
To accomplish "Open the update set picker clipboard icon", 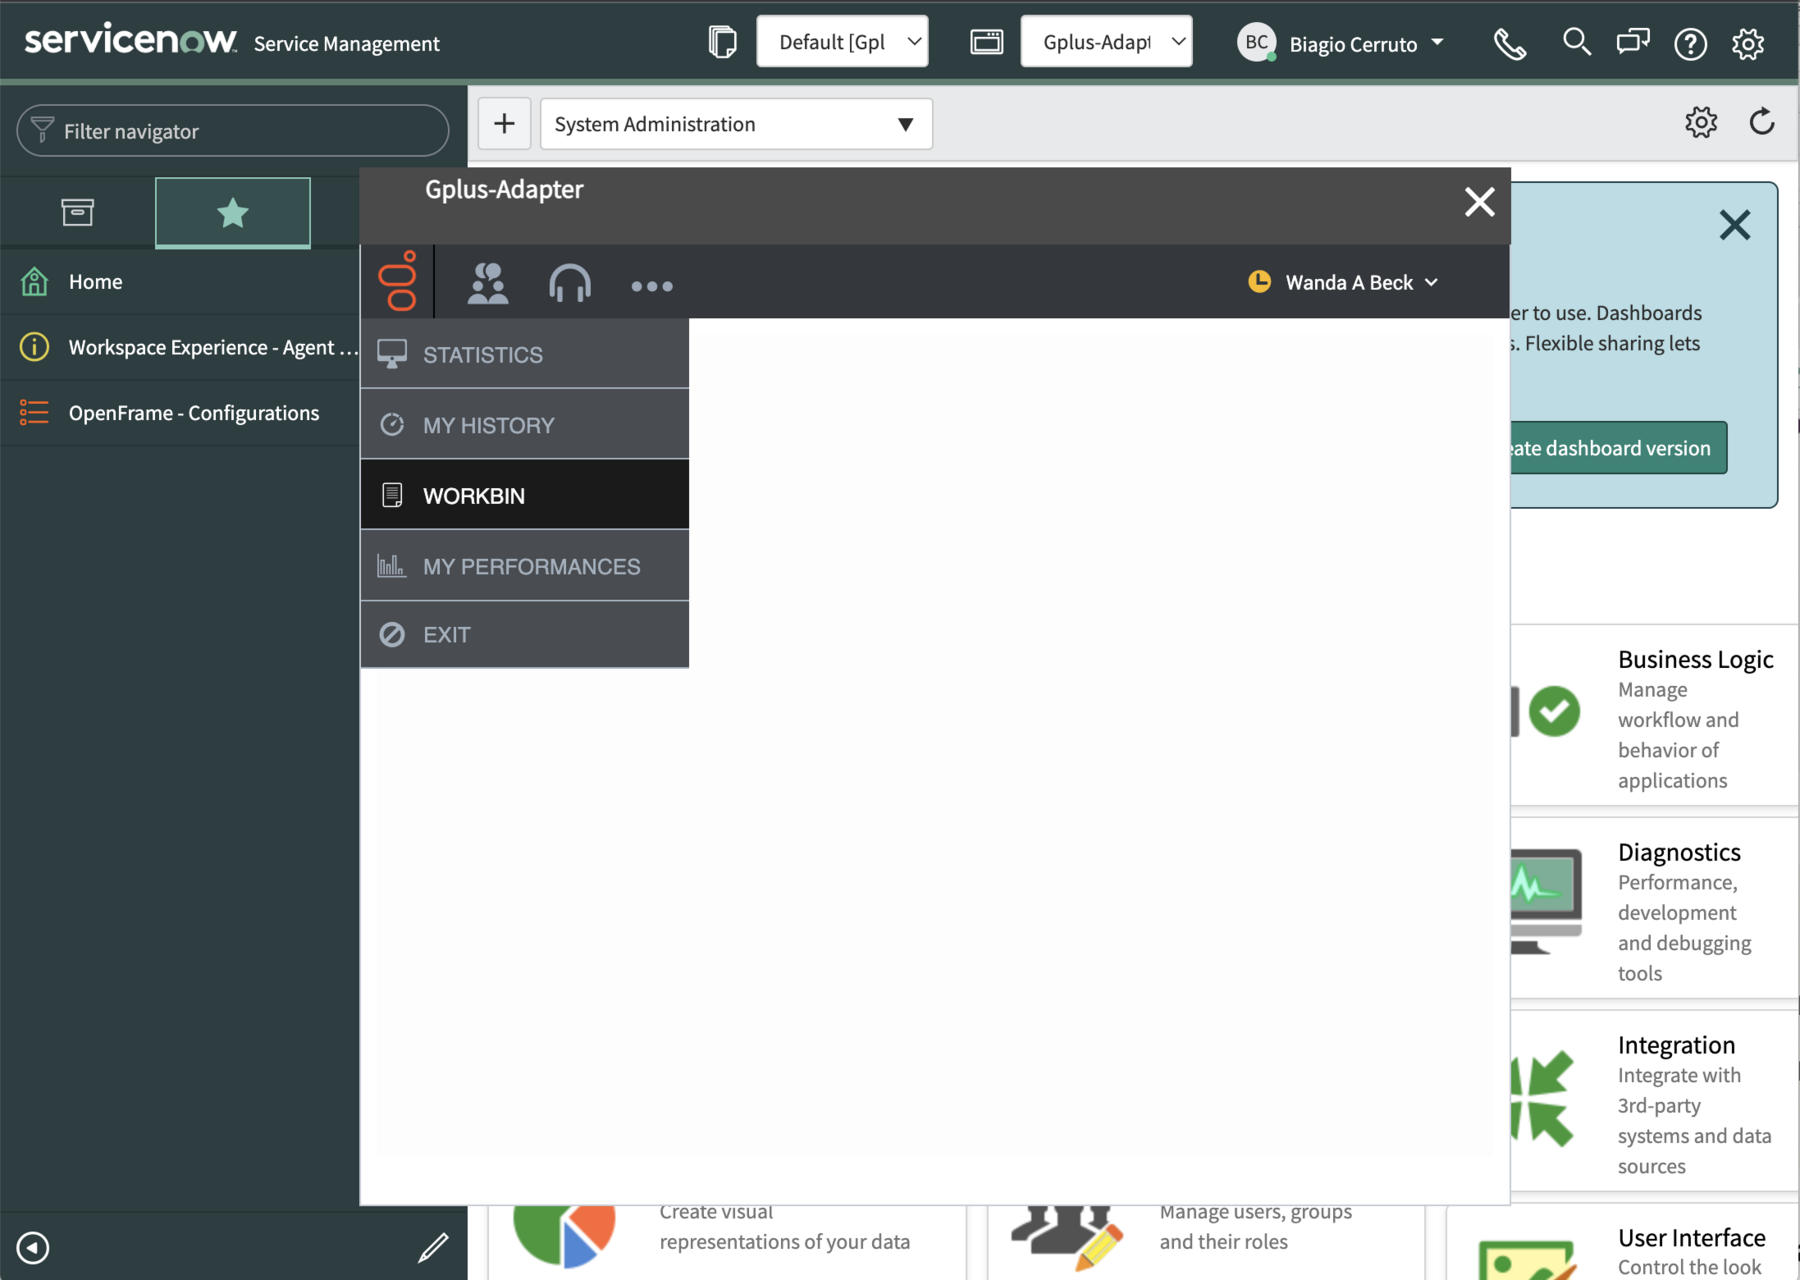I will [722, 42].
